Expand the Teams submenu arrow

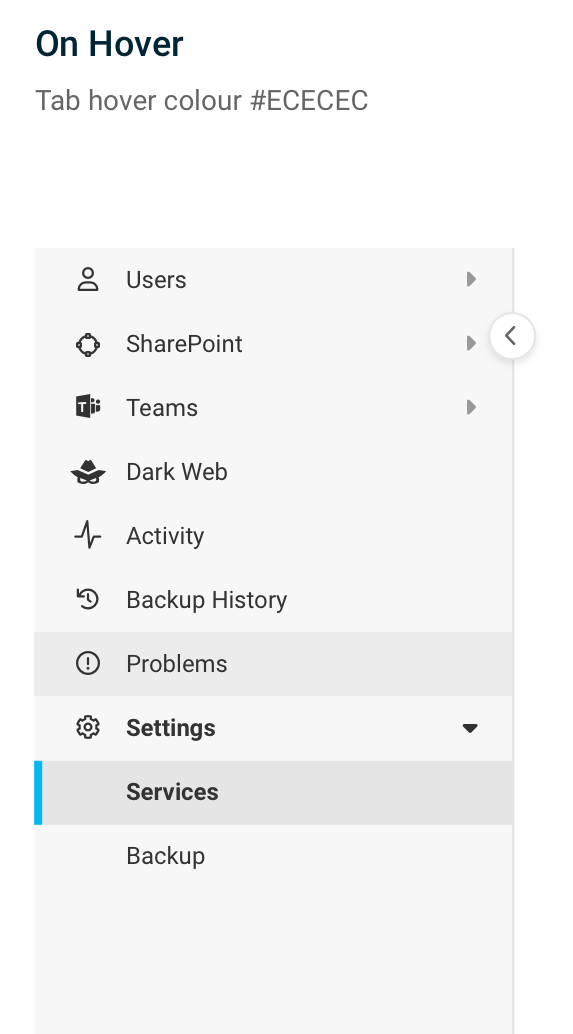pyautogui.click(x=471, y=408)
